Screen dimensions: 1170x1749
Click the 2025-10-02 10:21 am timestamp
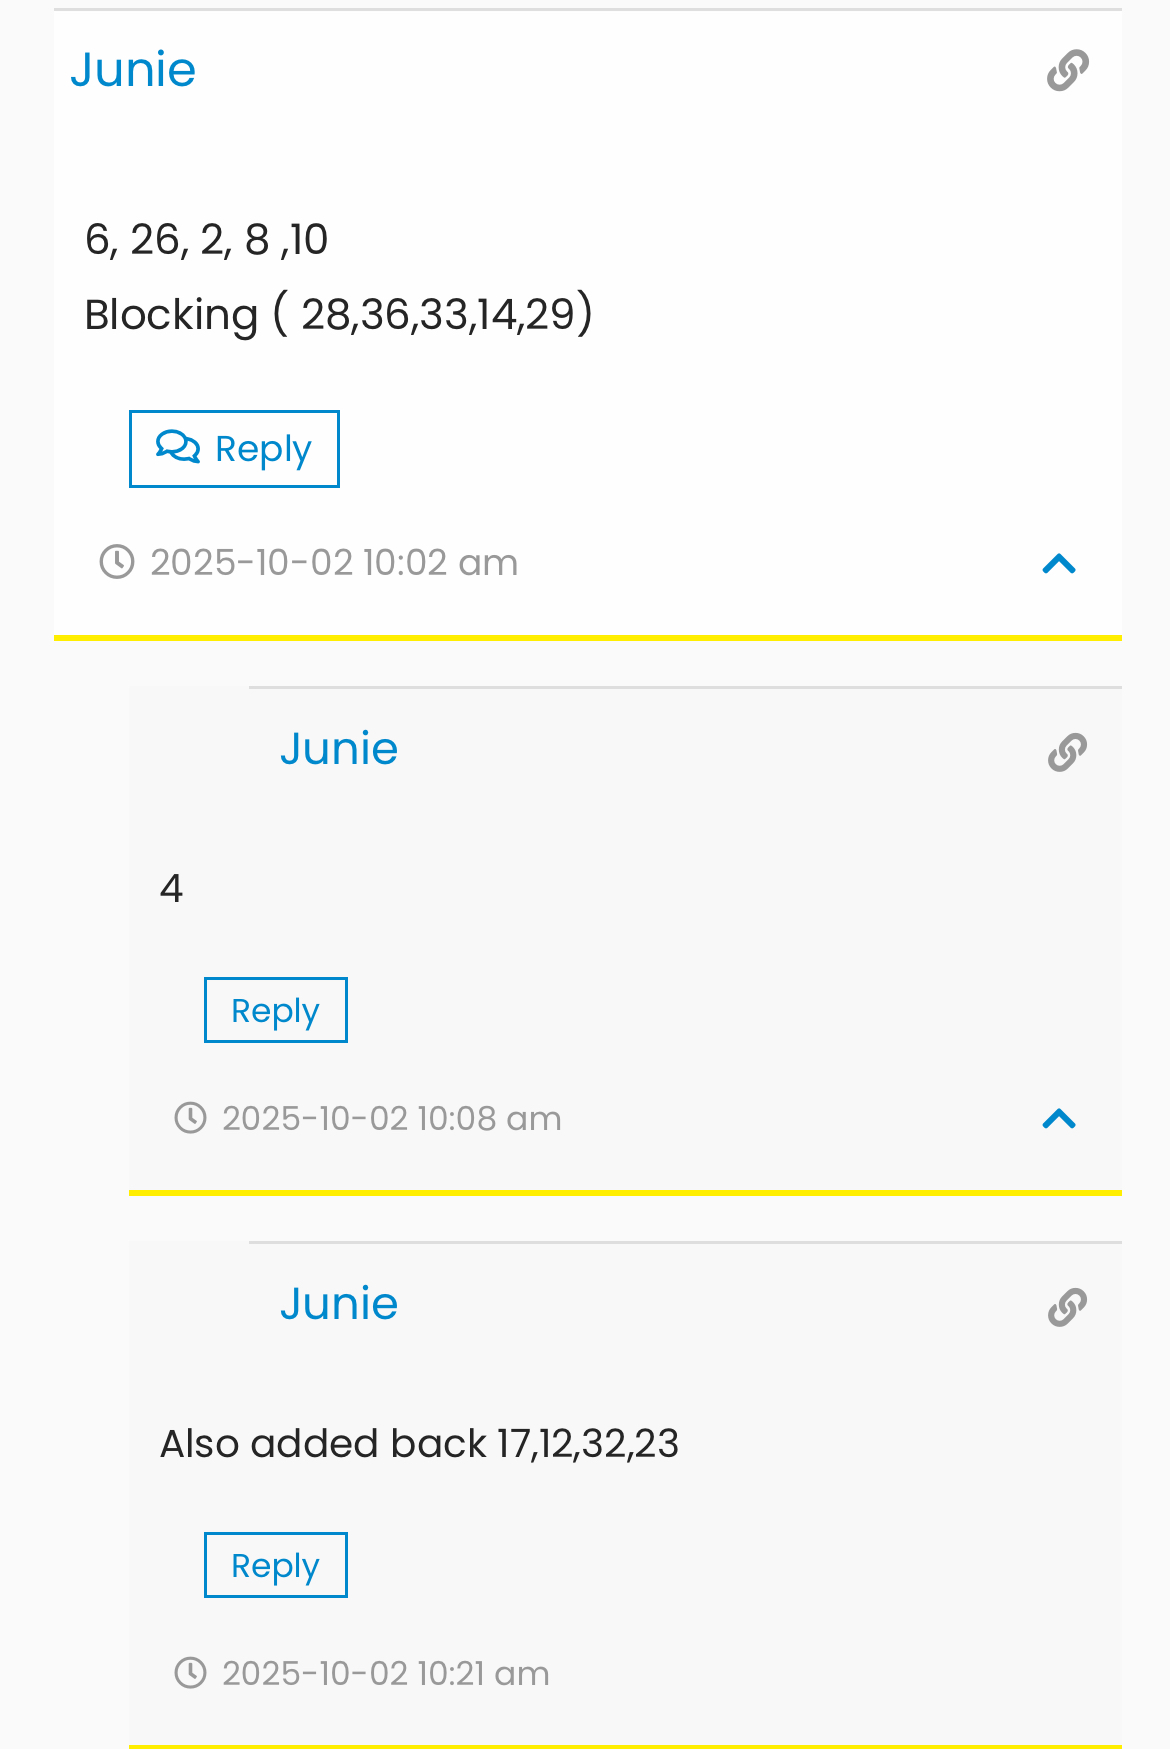click(x=386, y=1673)
